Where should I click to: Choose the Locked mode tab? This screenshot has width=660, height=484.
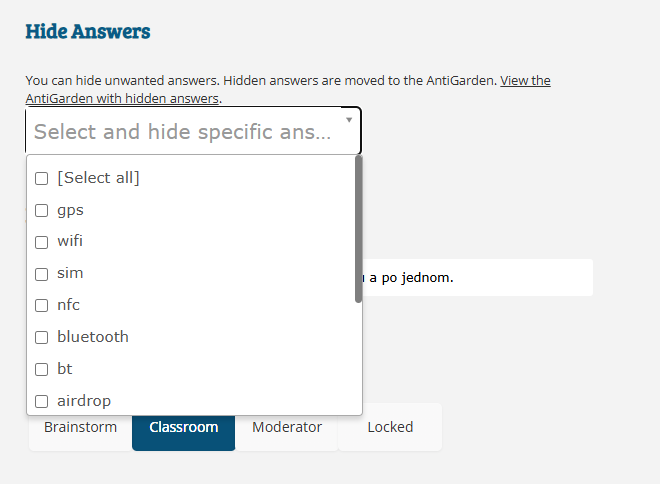pos(390,427)
